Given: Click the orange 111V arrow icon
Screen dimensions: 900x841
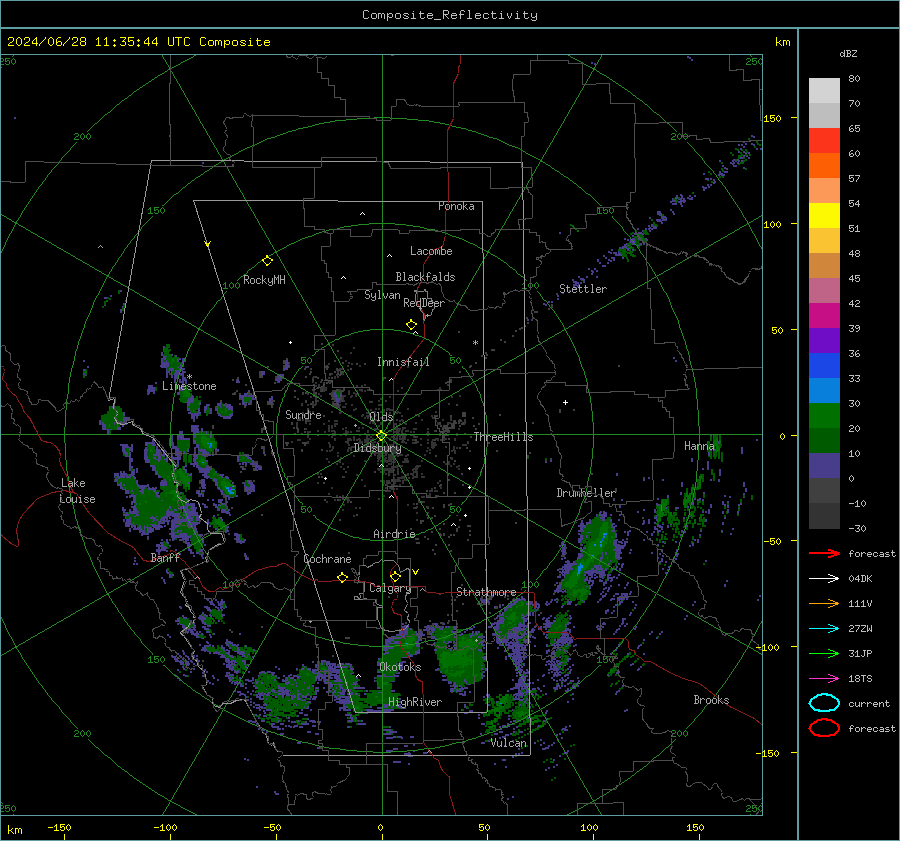Looking at the screenshot, I should pos(824,603).
